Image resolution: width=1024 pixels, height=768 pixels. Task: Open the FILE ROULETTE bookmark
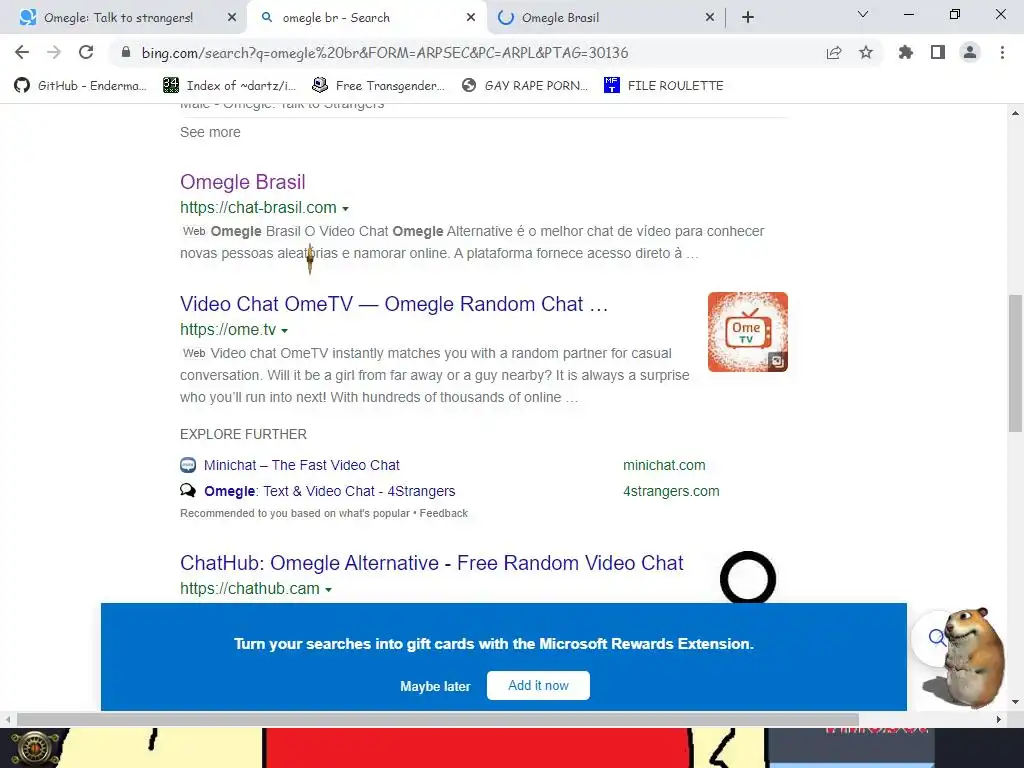coord(664,86)
